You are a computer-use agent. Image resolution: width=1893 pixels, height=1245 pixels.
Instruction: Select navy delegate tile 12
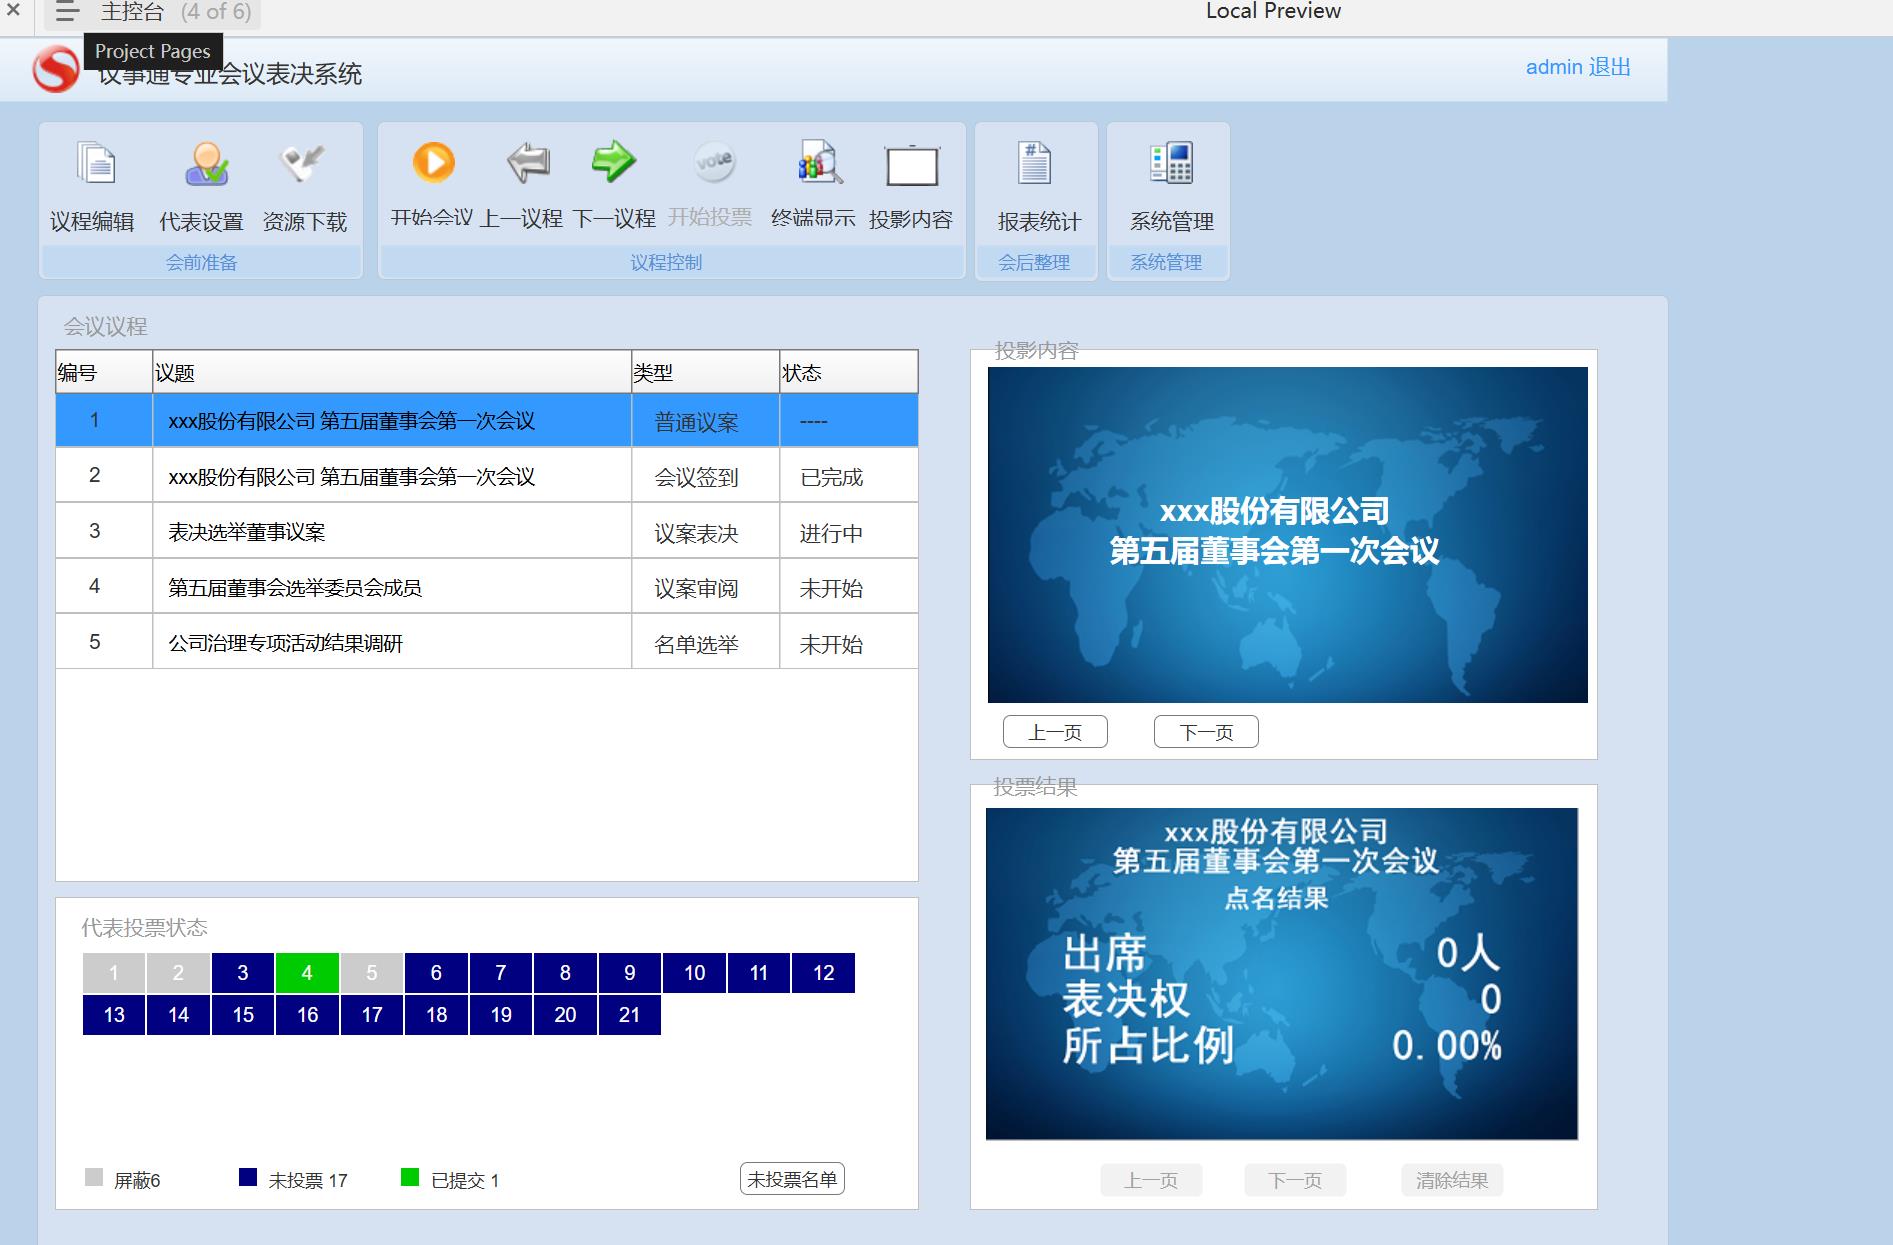tap(823, 973)
